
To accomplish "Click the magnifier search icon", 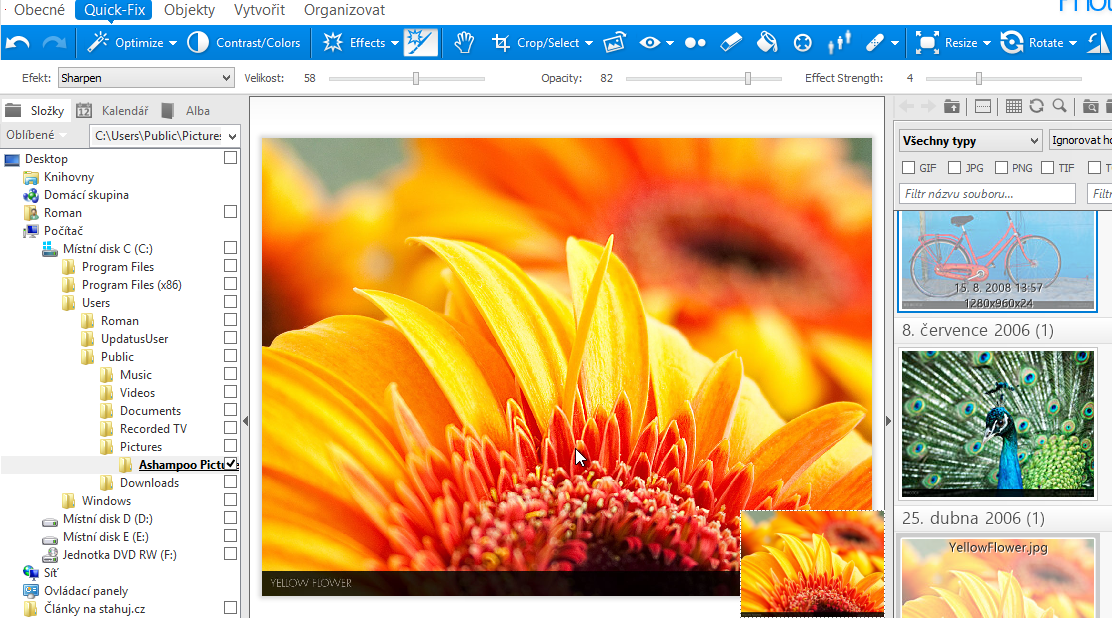I will (x=1060, y=106).
